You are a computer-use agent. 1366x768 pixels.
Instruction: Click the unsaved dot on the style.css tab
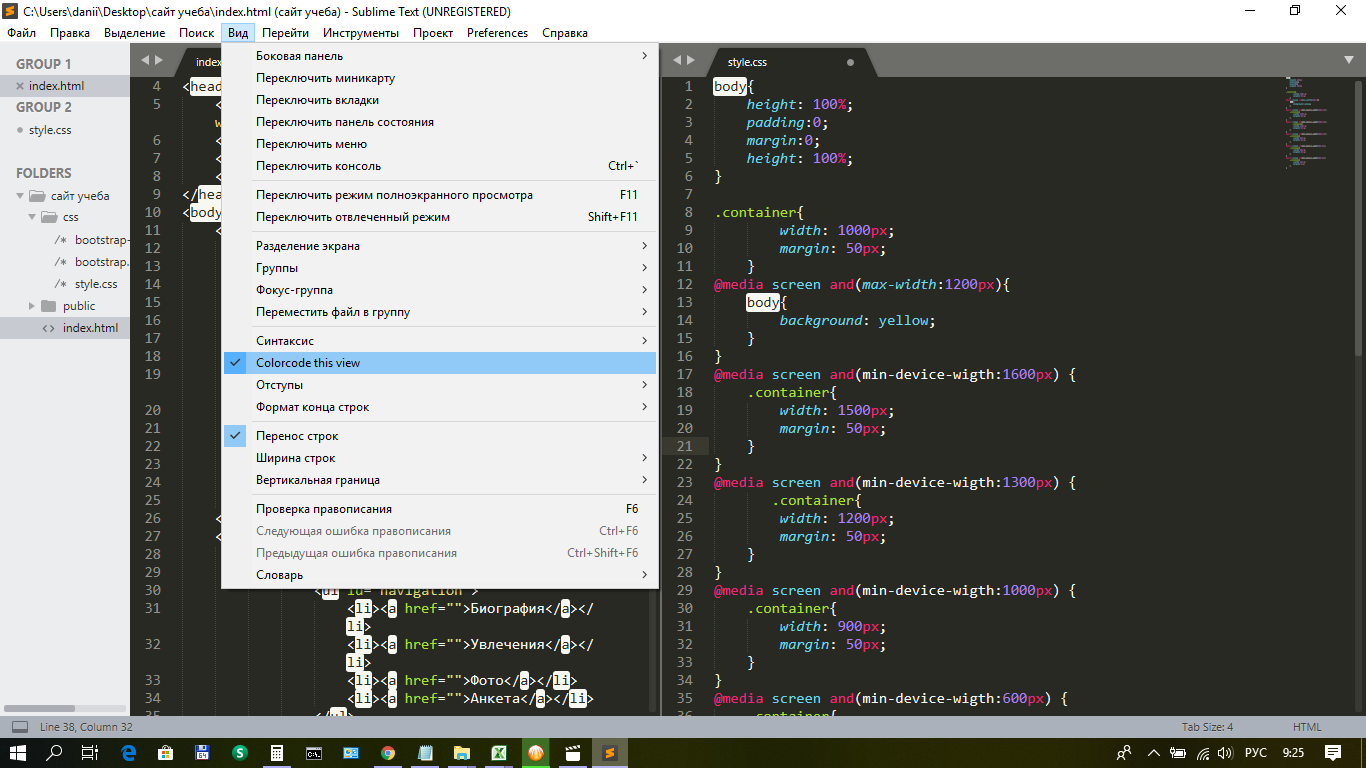tap(851, 62)
